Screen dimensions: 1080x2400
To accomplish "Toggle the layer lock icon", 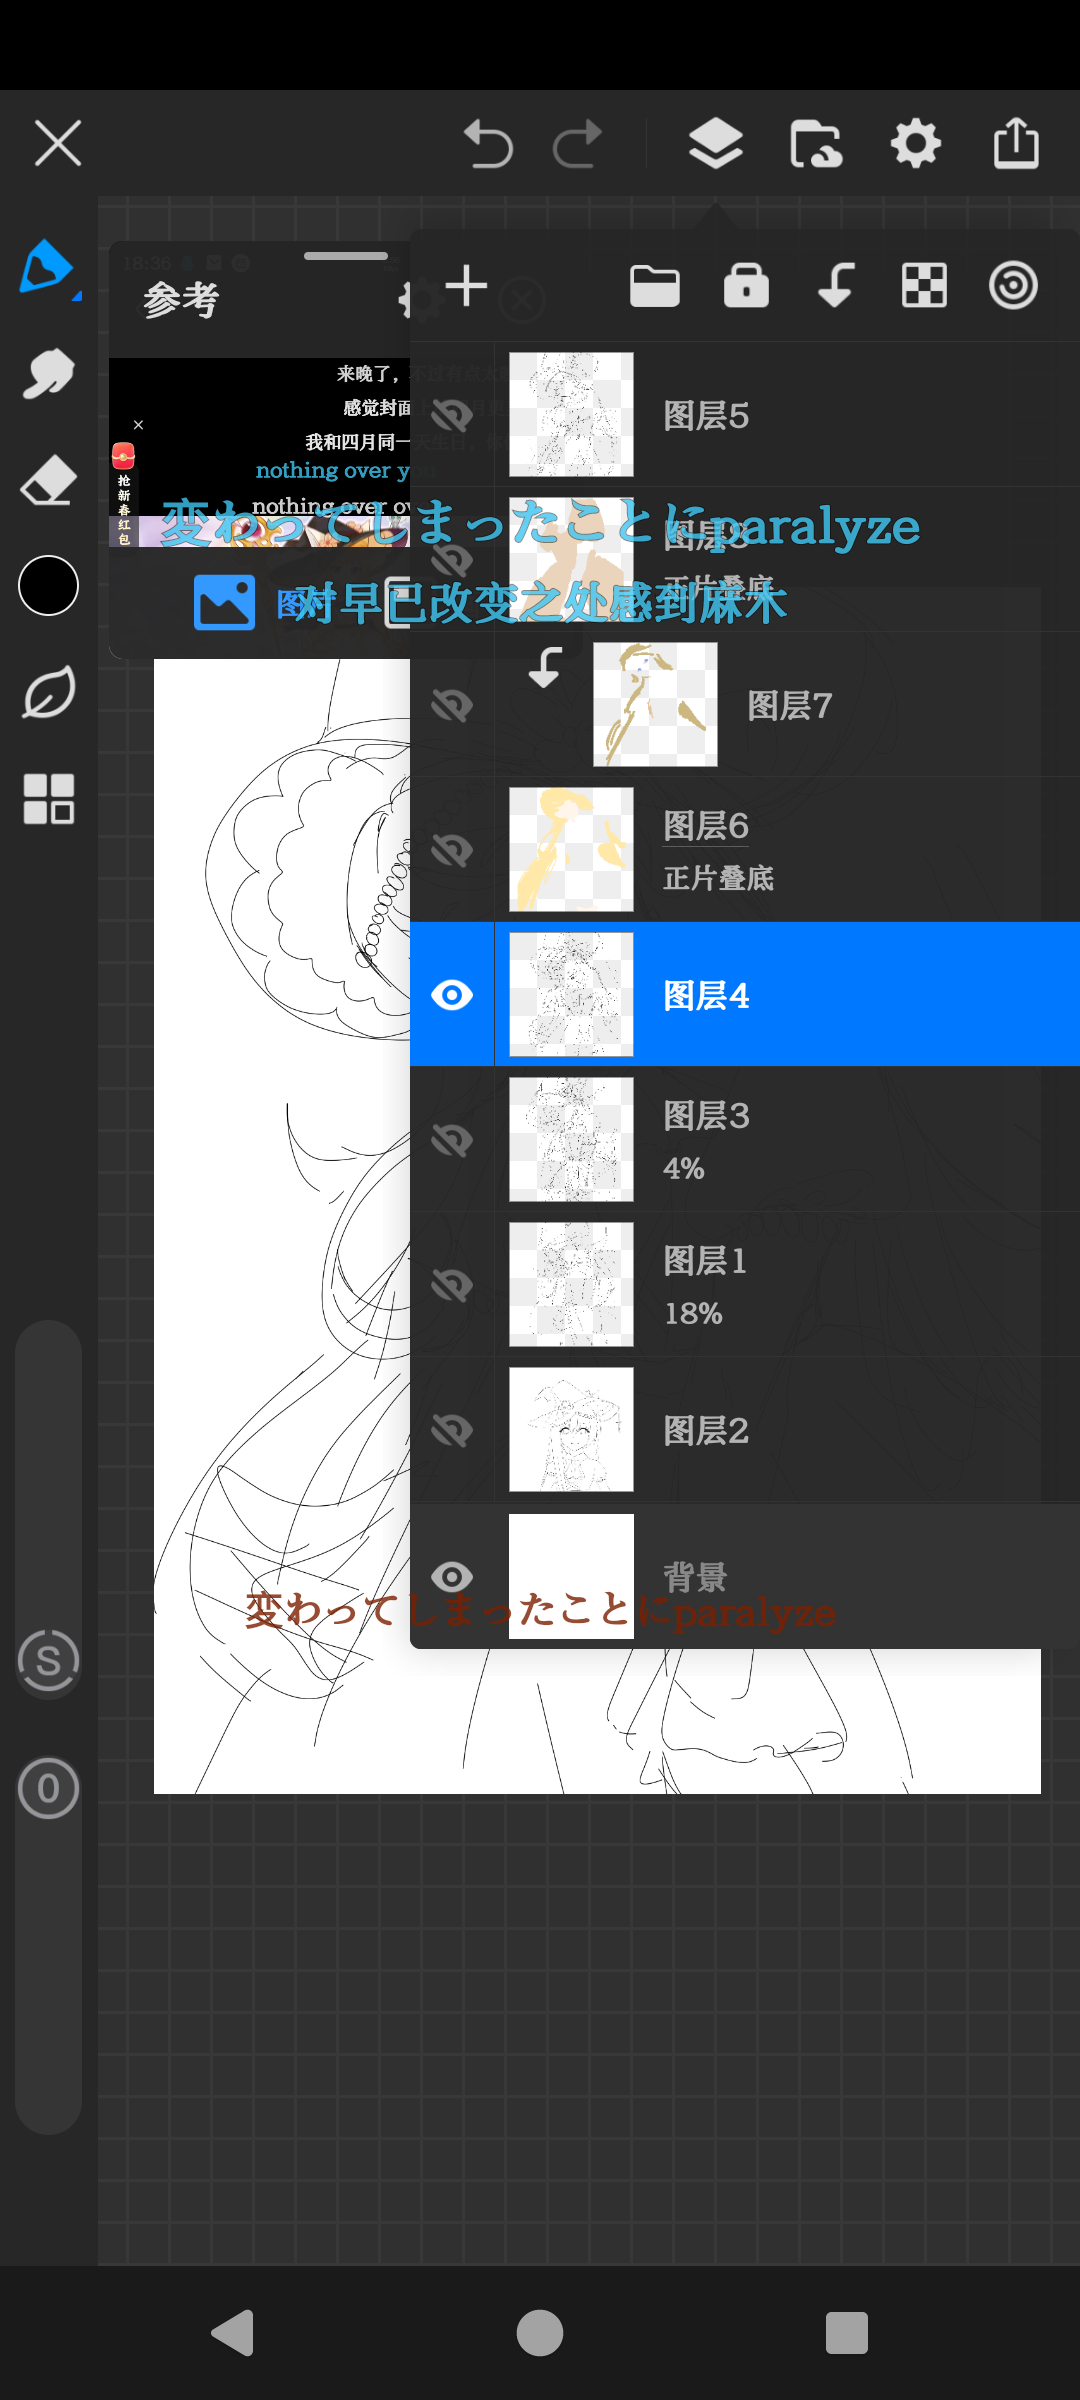I will [746, 286].
